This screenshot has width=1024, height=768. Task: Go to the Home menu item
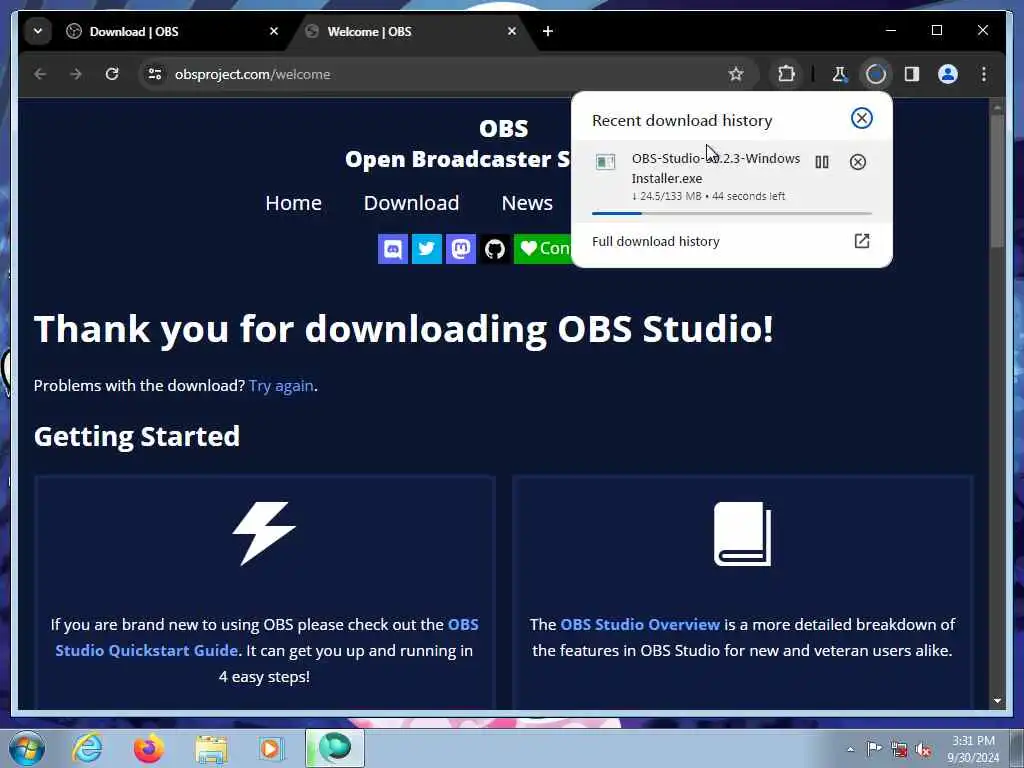pos(293,203)
